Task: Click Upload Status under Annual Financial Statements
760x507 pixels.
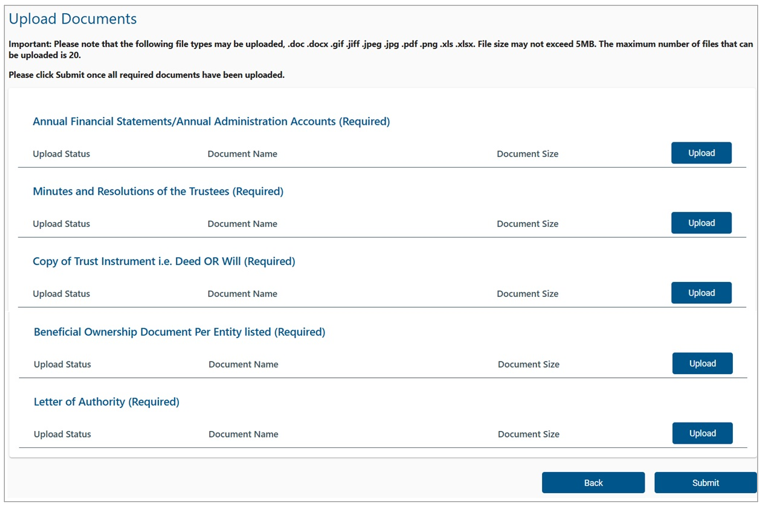Action: [62, 154]
